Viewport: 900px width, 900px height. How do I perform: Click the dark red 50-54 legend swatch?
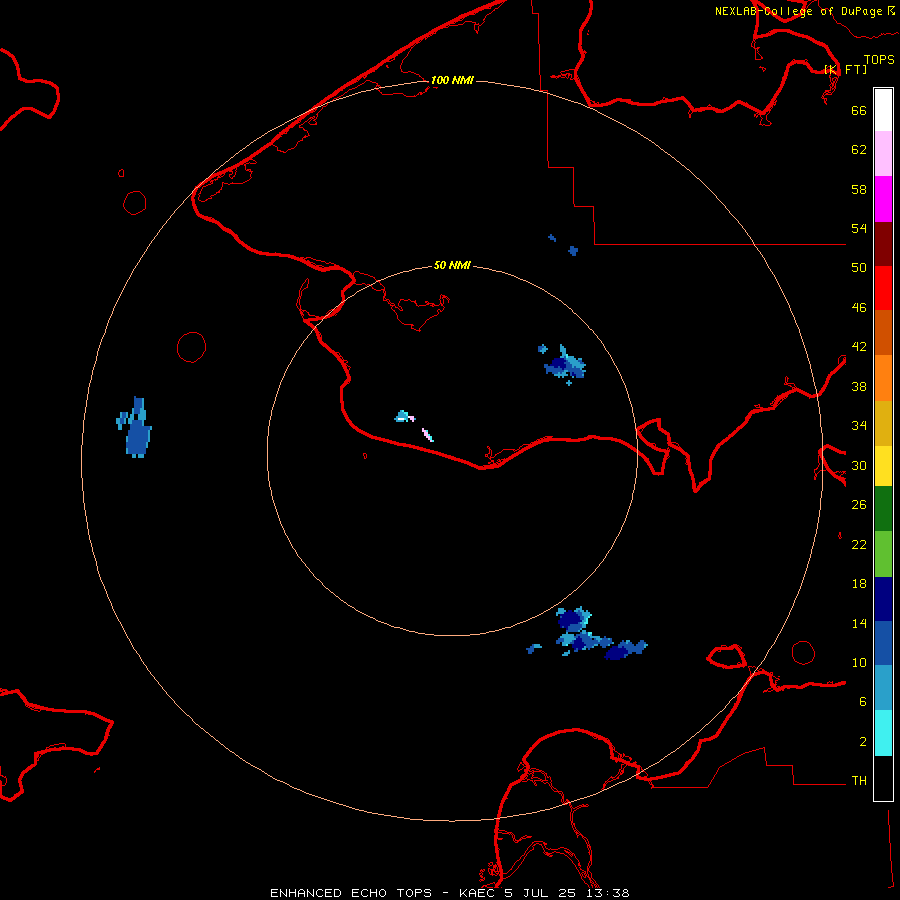(883, 243)
